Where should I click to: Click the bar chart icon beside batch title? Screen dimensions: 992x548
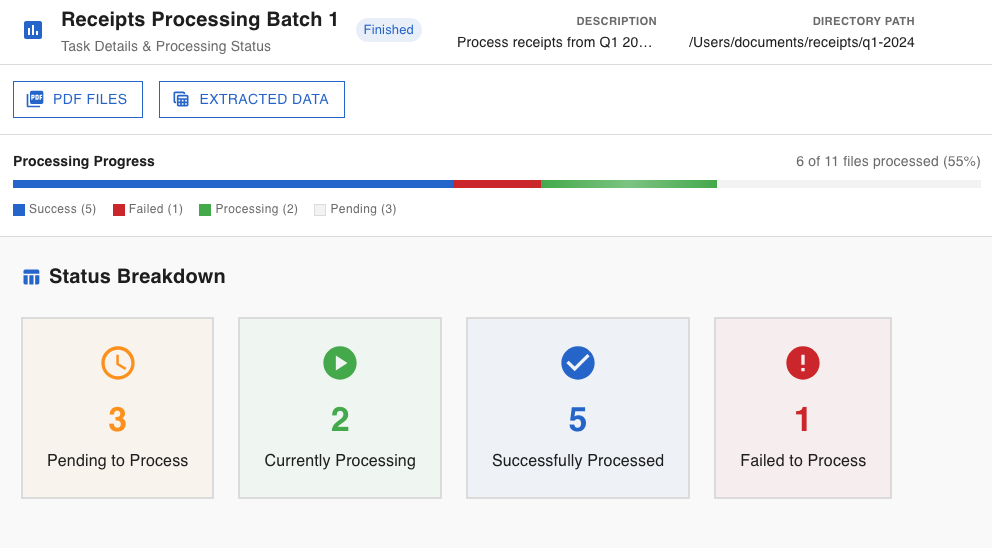click(33, 30)
